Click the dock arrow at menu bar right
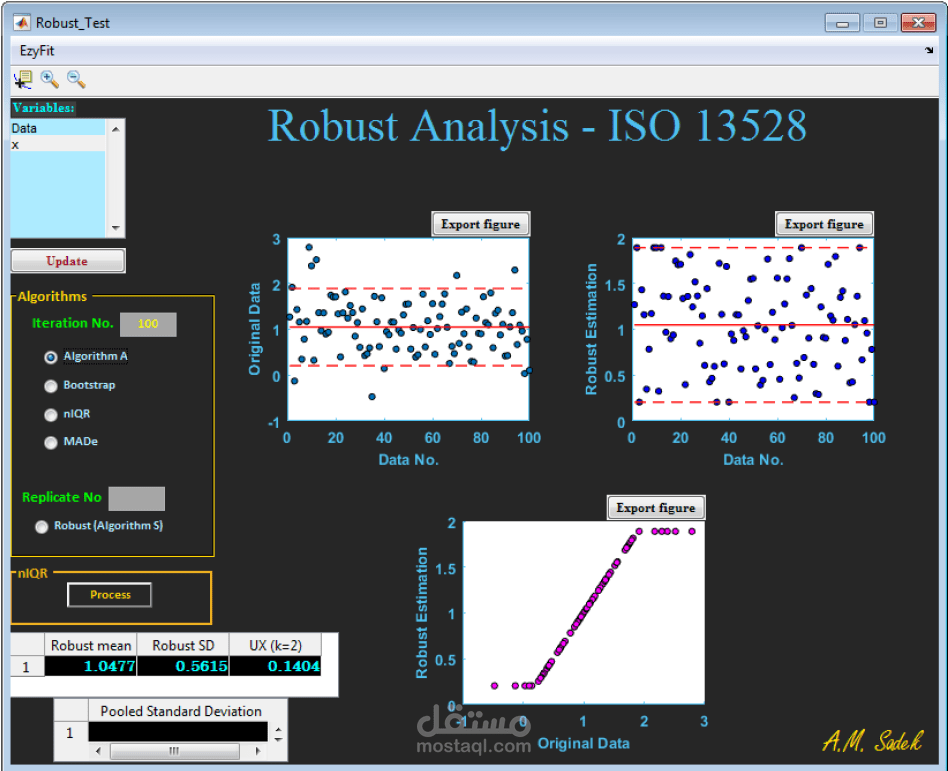The image size is (948, 771). (x=929, y=50)
